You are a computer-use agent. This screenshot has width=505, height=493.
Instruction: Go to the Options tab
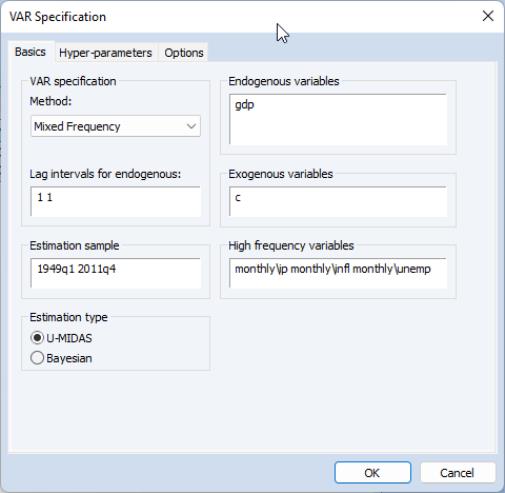coord(184,53)
